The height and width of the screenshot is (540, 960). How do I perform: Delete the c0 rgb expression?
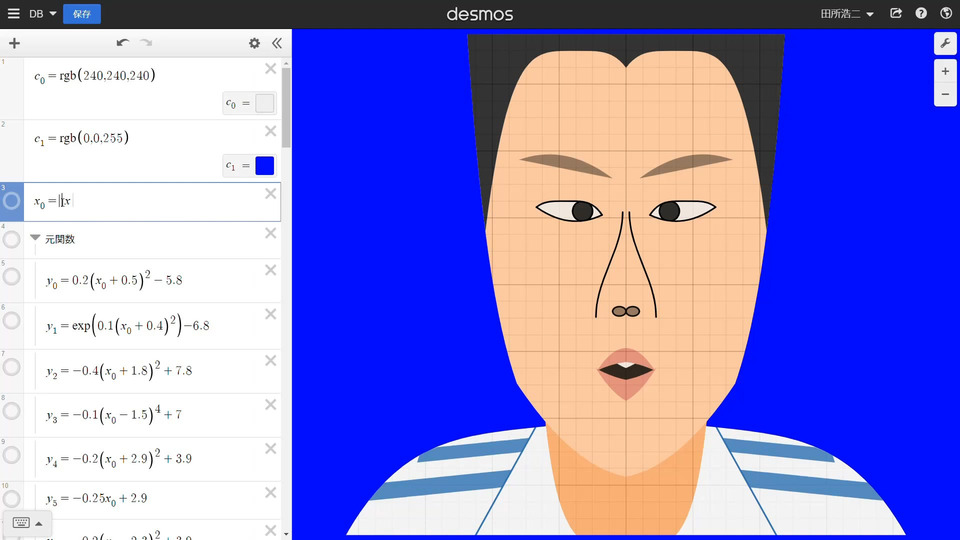click(270, 68)
